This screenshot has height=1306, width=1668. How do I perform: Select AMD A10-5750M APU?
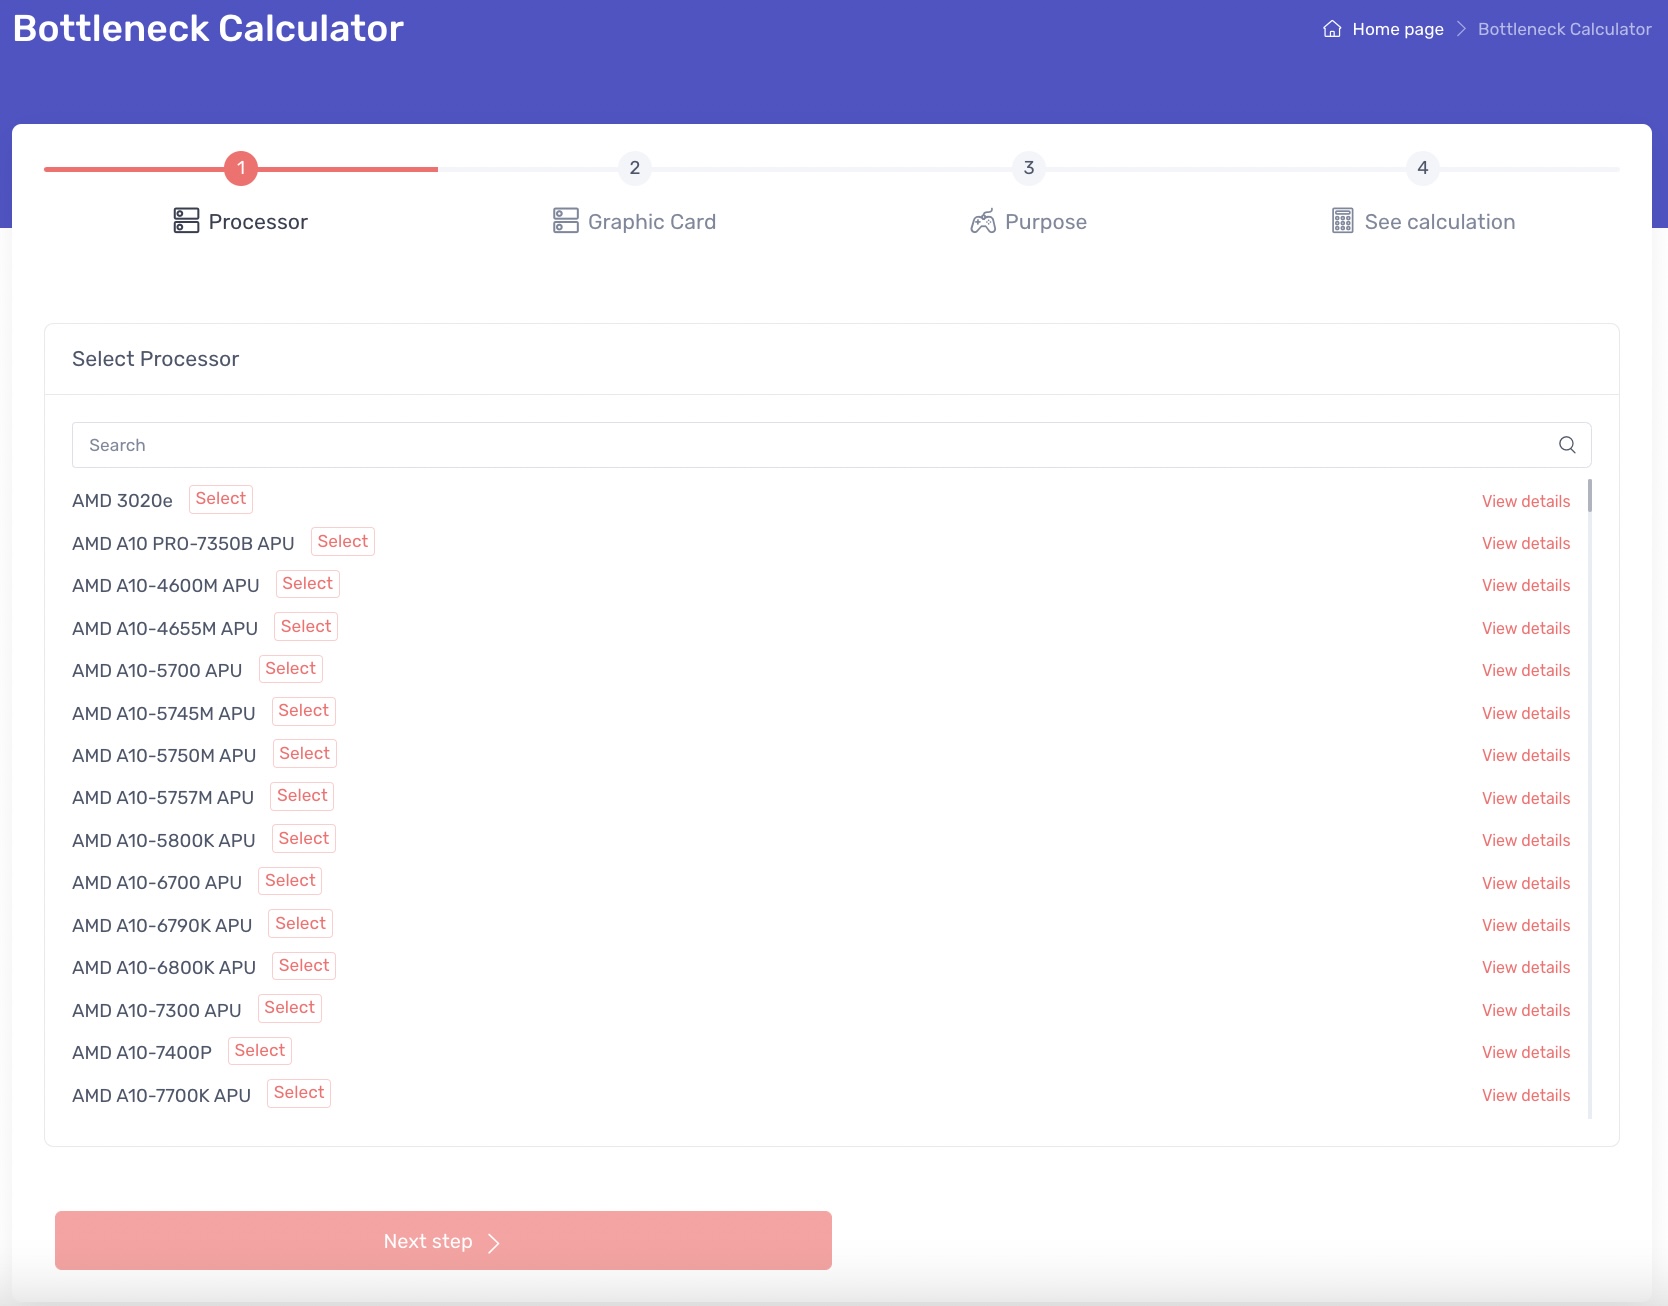(x=305, y=754)
